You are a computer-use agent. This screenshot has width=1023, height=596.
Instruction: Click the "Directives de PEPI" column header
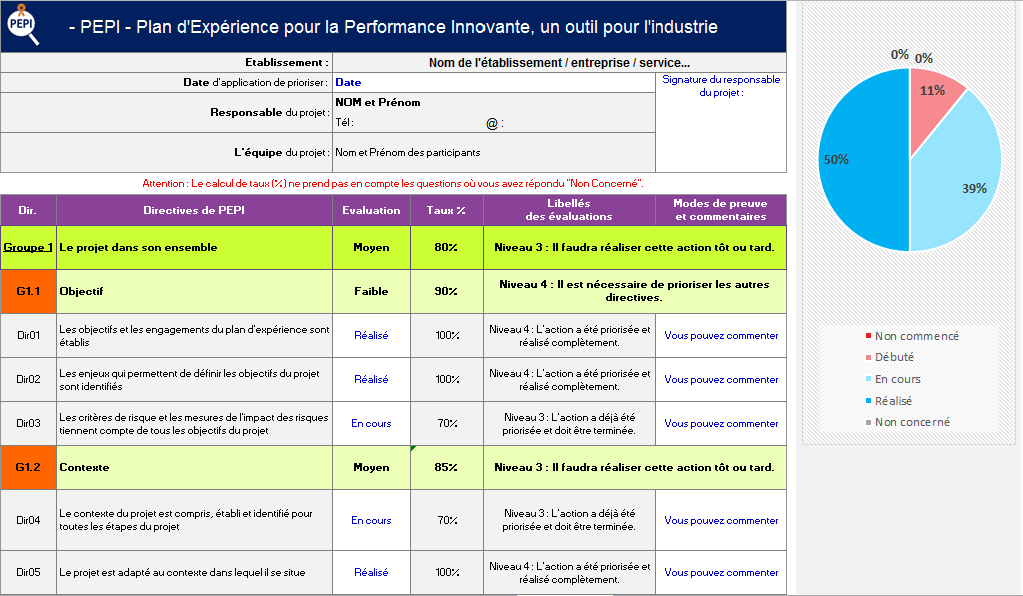click(193, 210)
